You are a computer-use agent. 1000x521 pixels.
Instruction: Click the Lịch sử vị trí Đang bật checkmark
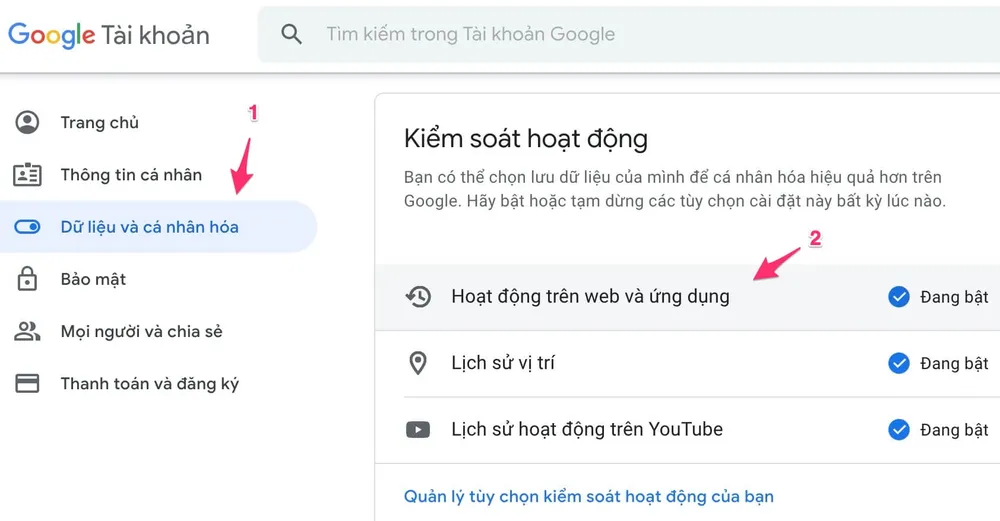pyautogui.click(x=898, y=363)
